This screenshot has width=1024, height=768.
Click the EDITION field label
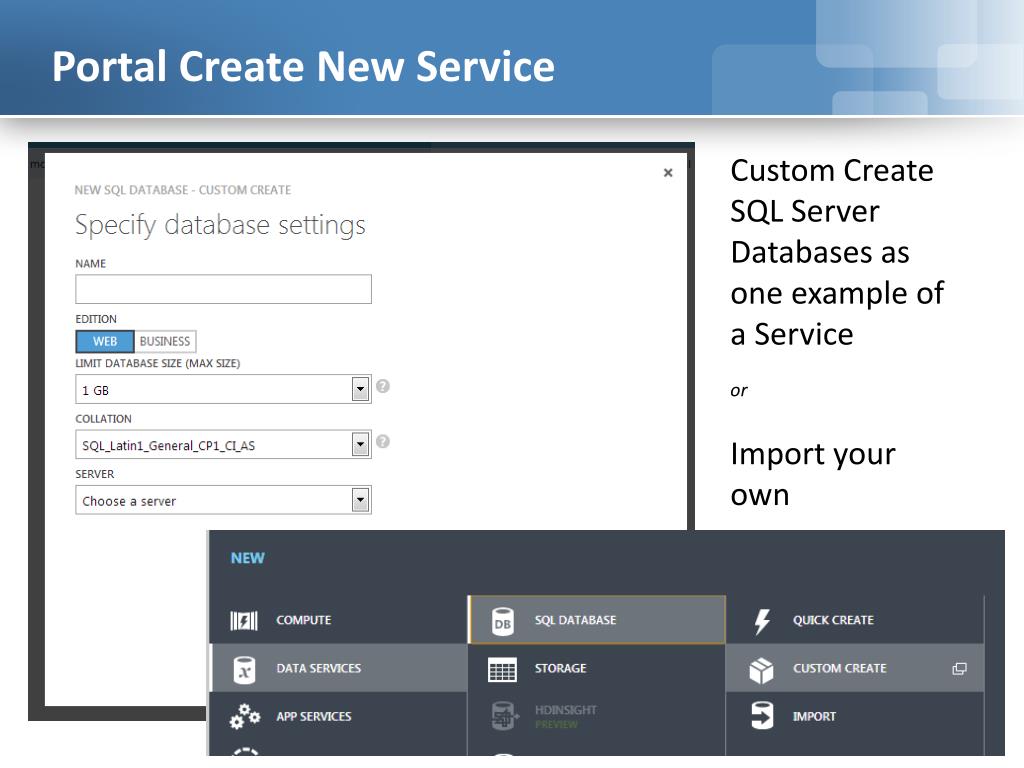(x=96, y=319)
